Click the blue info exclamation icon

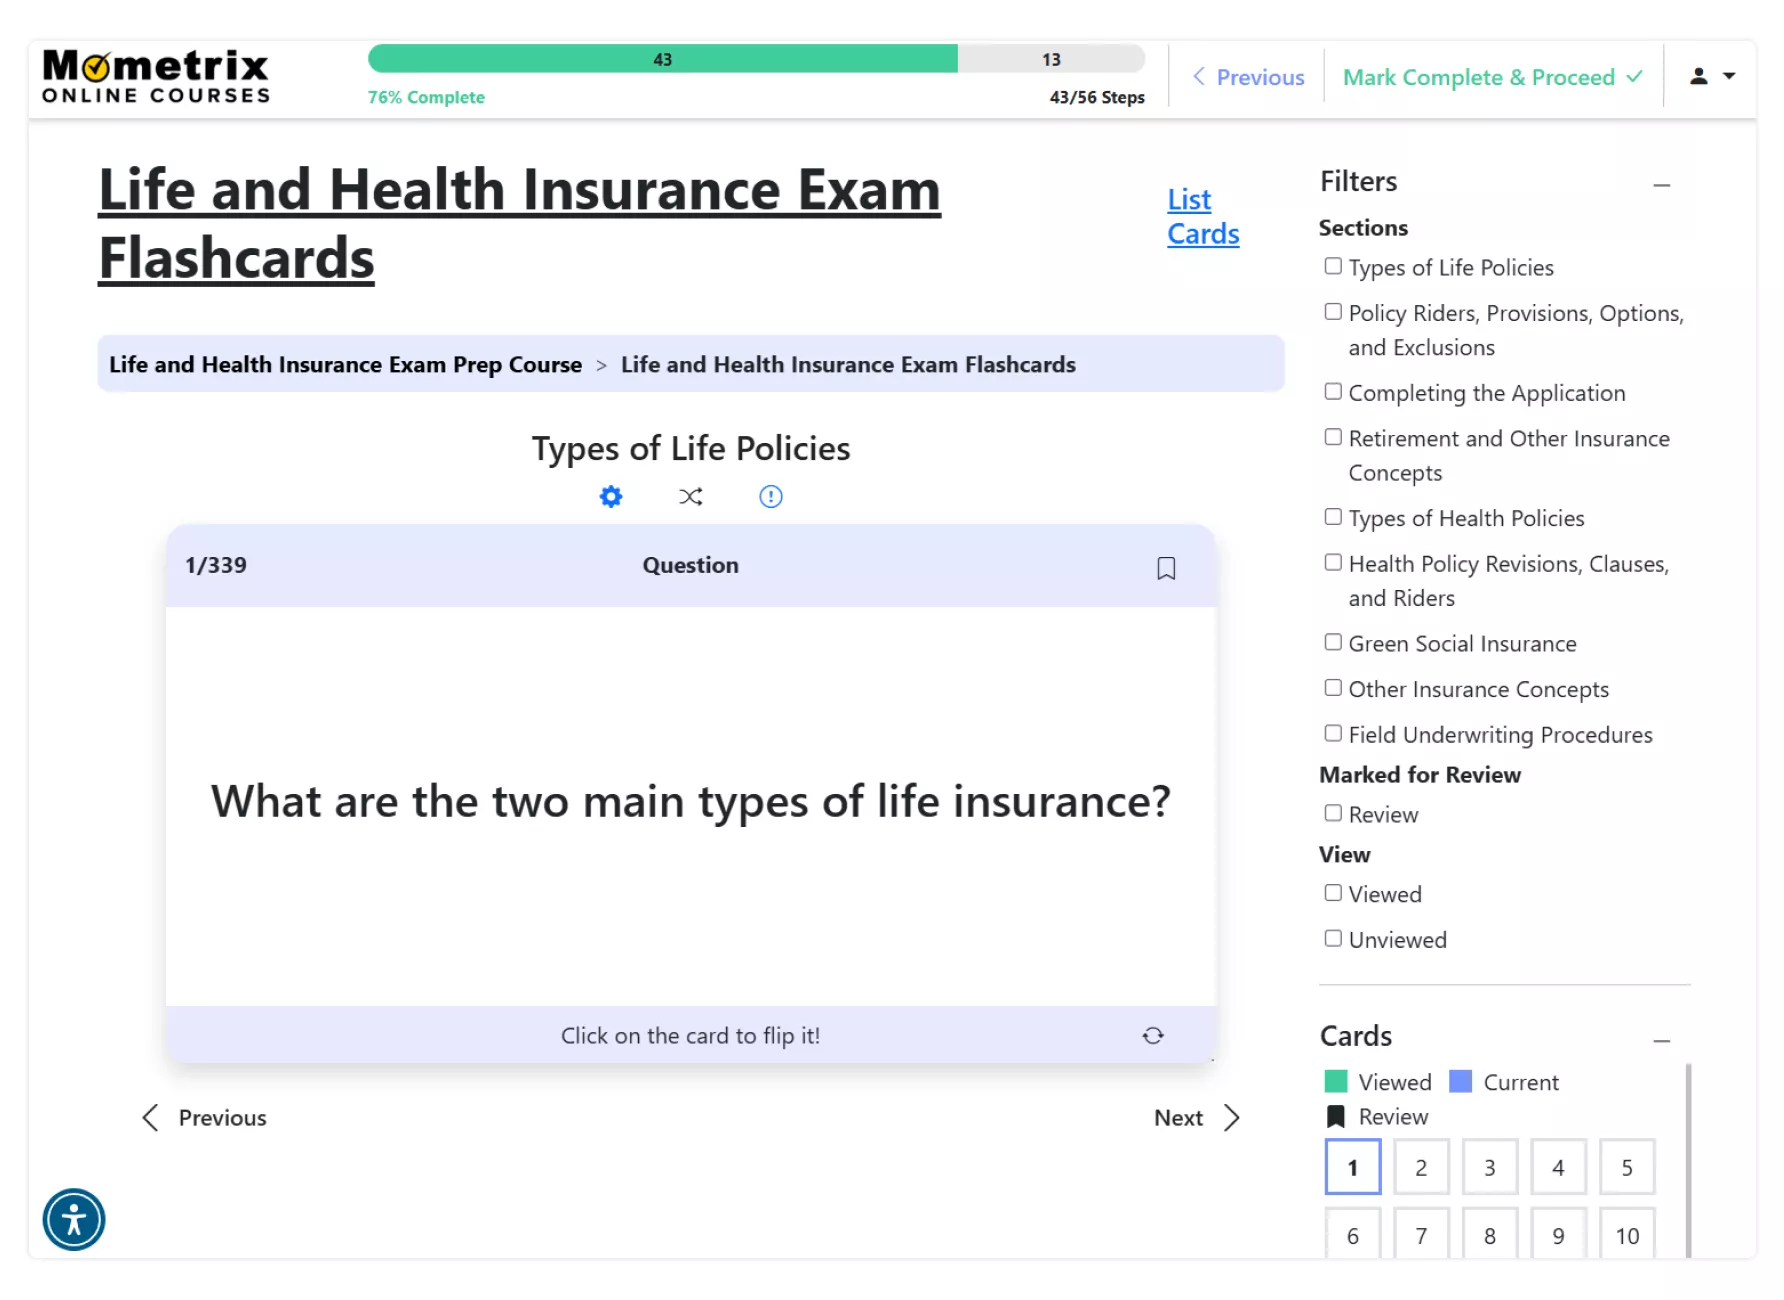pyautogui.click(x=770, y=496)
